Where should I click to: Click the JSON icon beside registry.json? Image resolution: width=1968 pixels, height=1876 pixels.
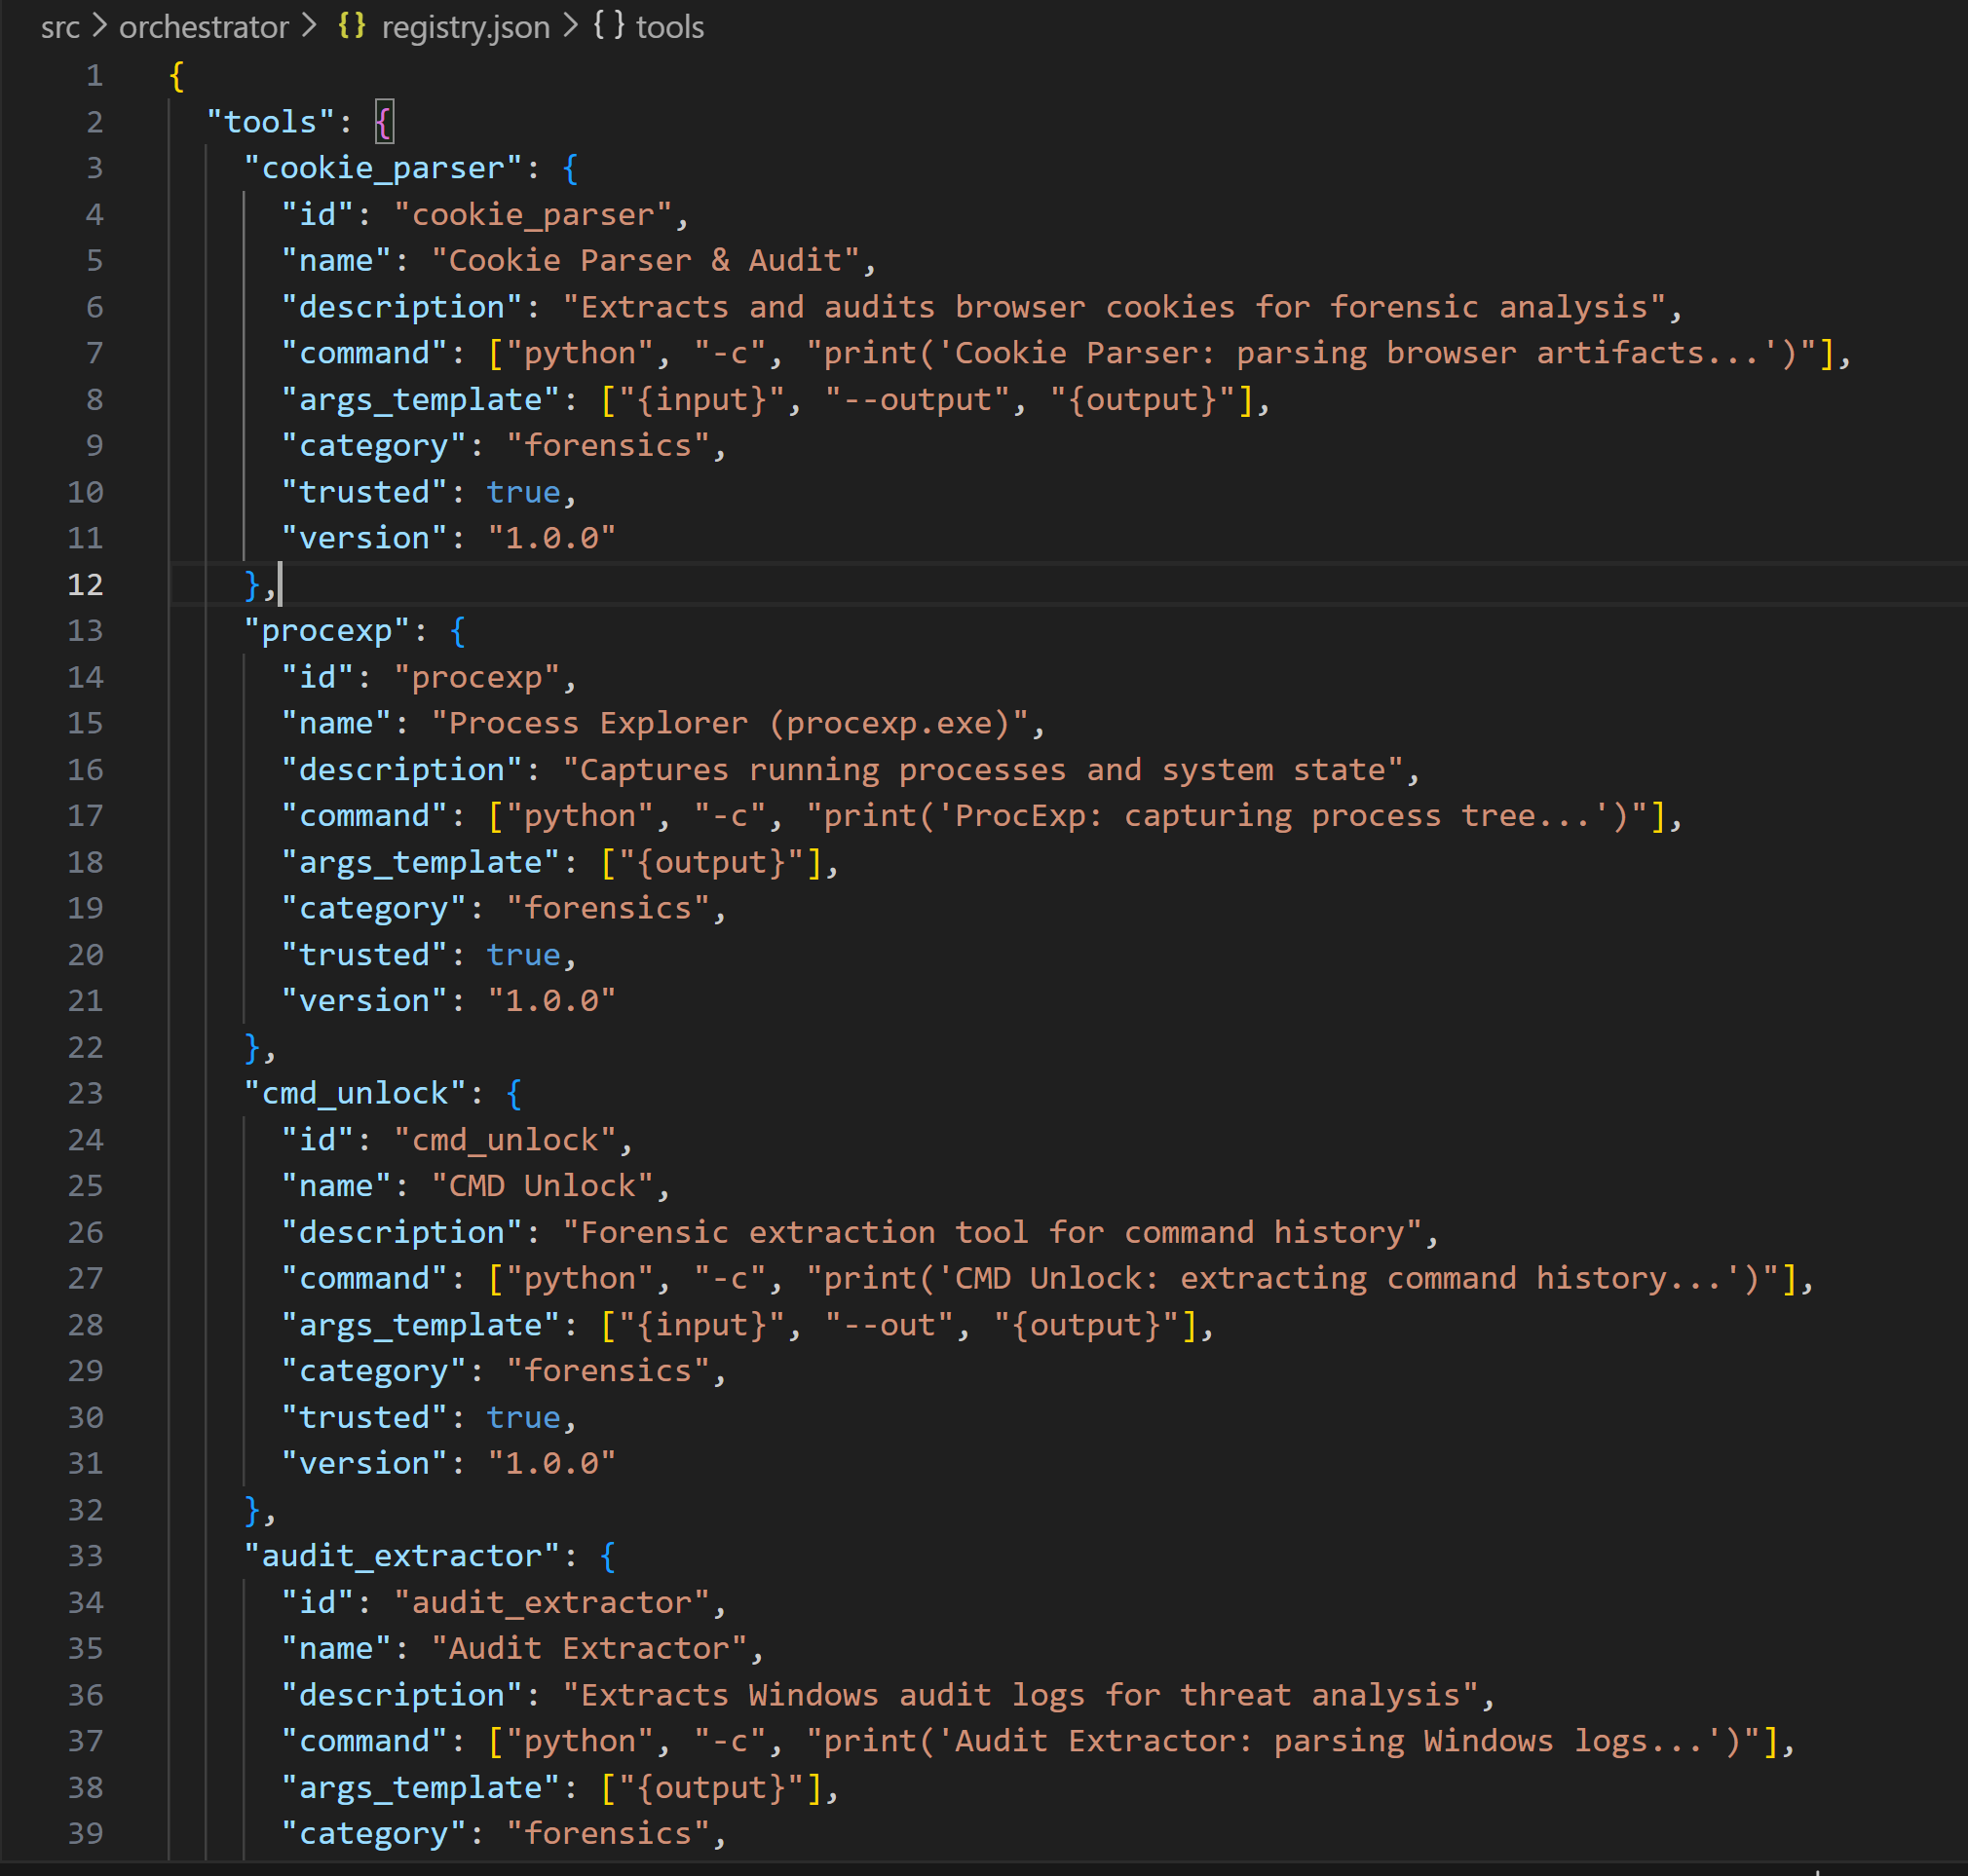tap(351, 26)
